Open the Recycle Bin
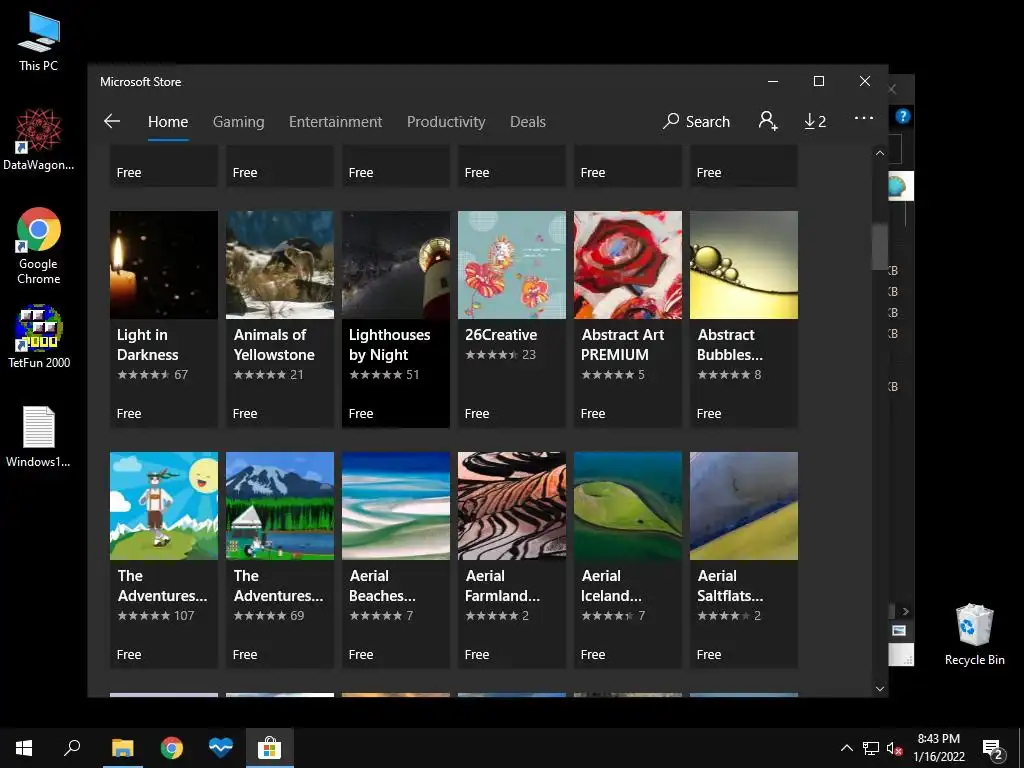 pyautogui.click(x=974, y=635)
